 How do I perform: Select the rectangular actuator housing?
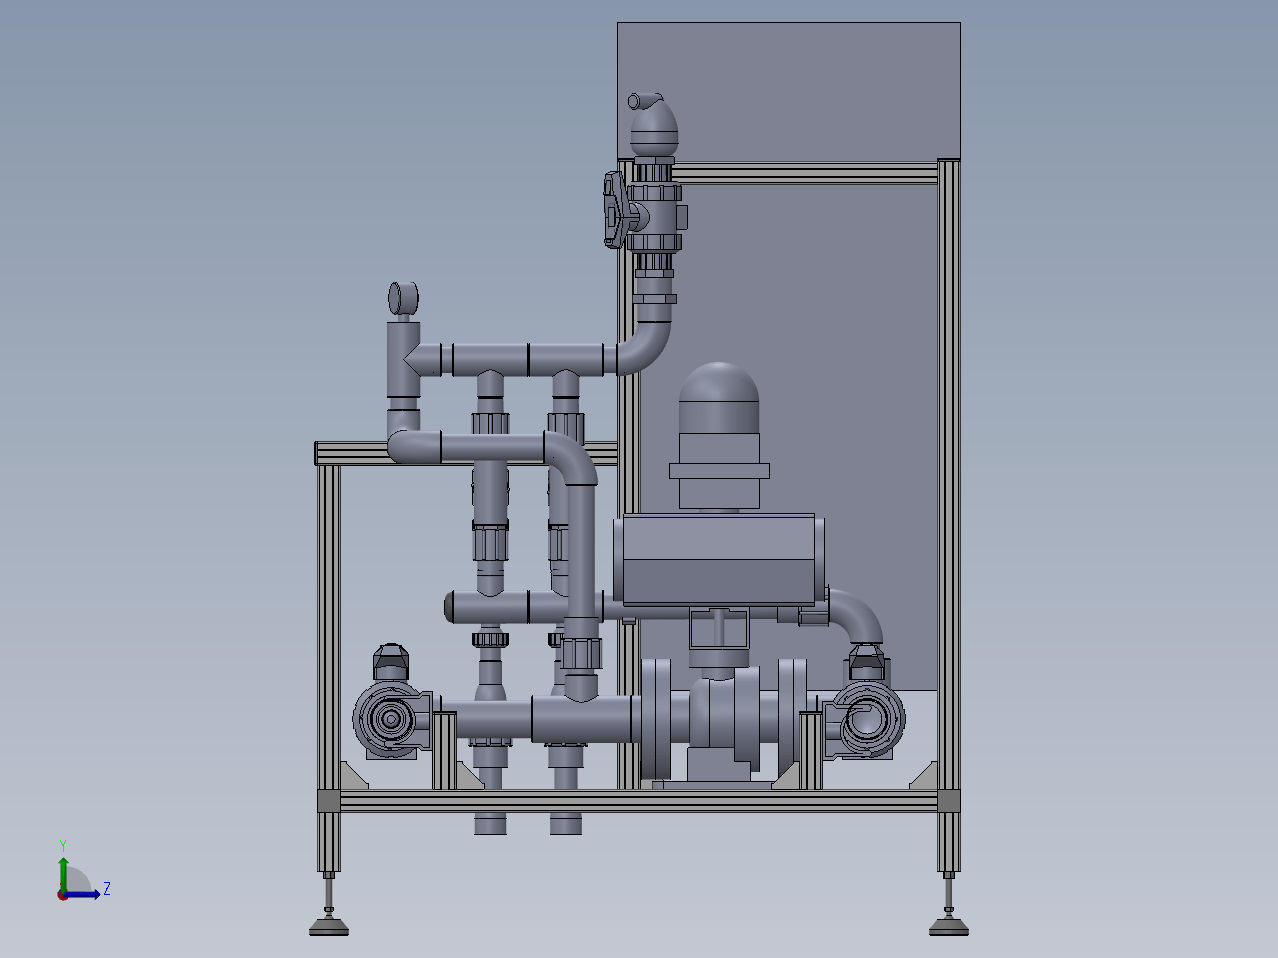[x=718, y=560]
